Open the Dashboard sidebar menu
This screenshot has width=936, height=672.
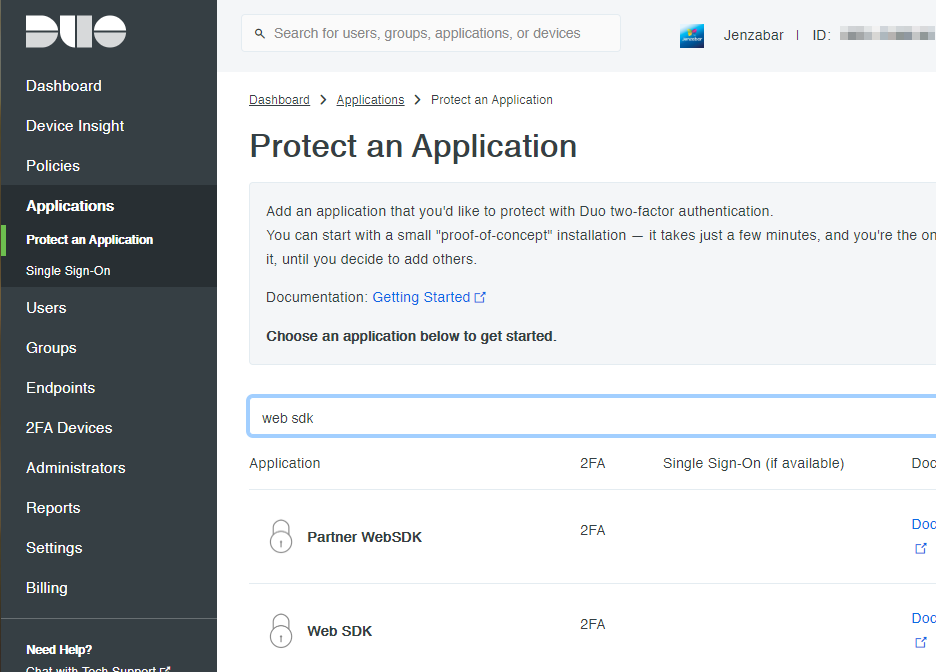(x=64, y=86)
